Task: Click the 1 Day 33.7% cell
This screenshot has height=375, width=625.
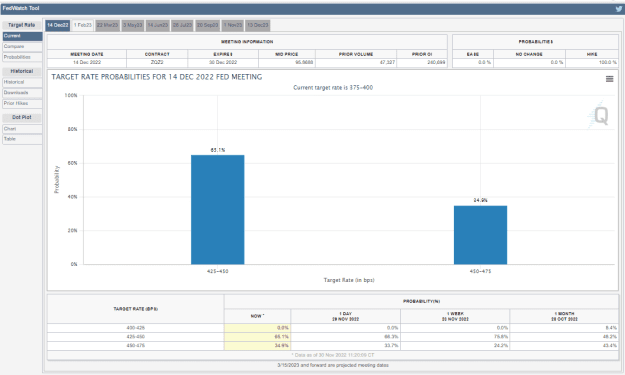Action: pos(346,346)
